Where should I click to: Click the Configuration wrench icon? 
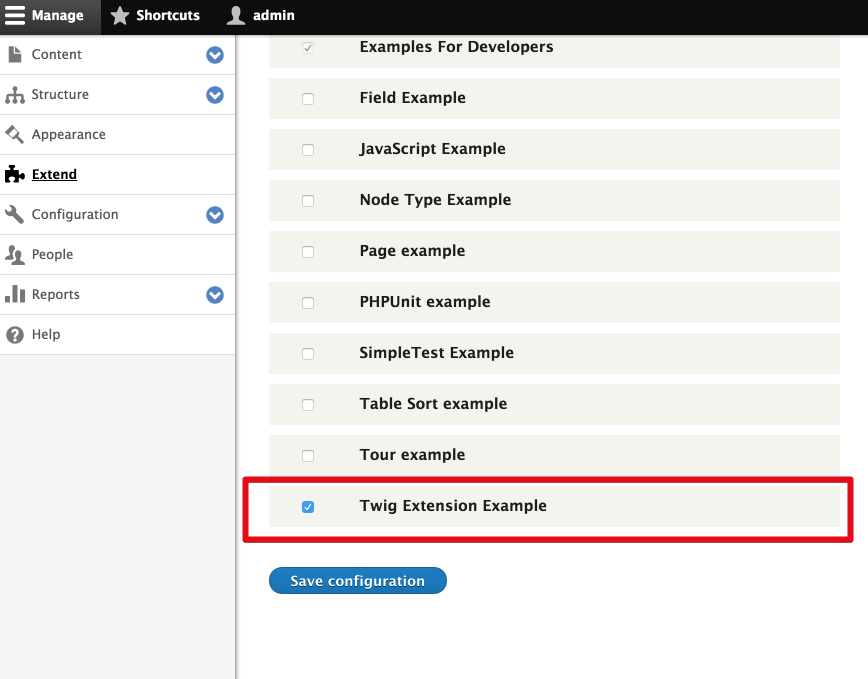(14, 214)
